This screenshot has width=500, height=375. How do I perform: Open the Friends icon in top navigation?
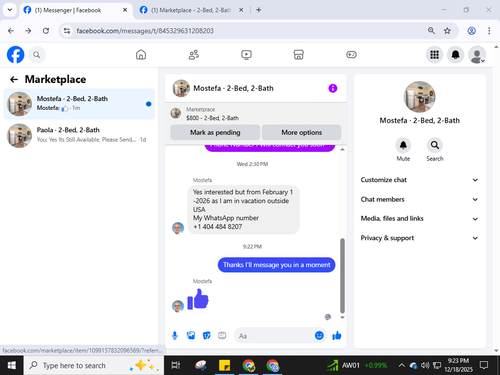(194, 55)
